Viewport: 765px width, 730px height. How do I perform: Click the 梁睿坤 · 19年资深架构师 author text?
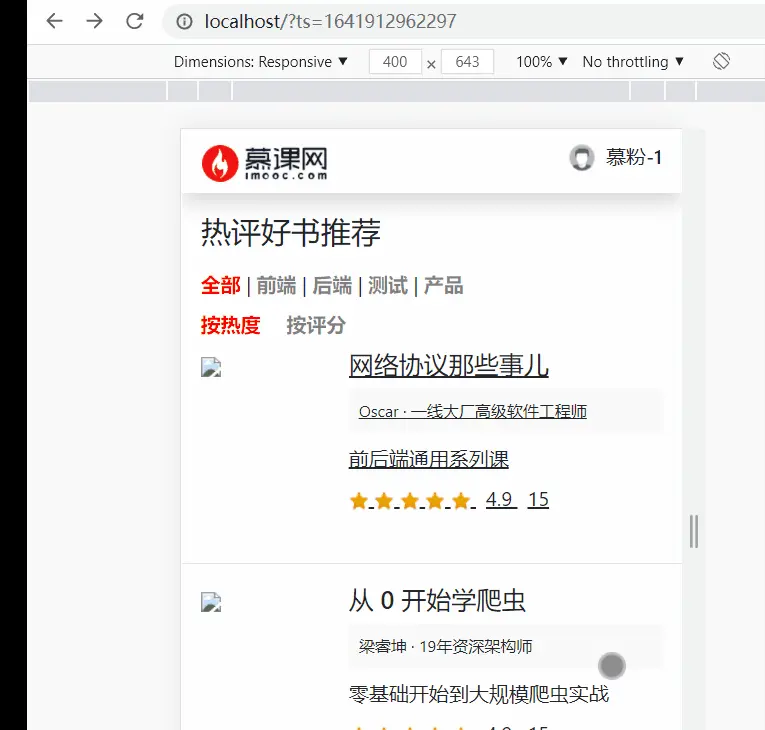(x=445, y=647)
